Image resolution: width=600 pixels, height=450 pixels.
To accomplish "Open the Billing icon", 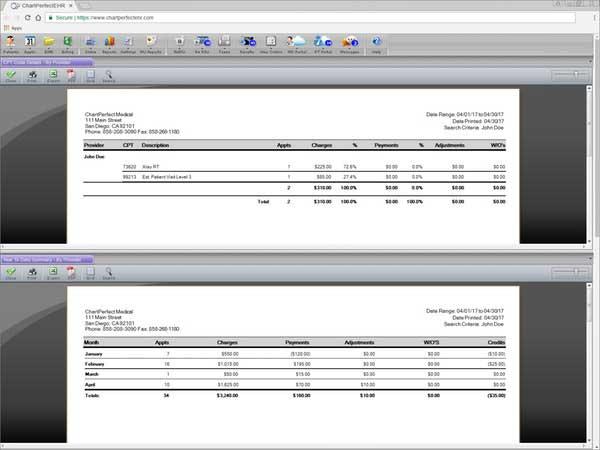I will point(68,44).
